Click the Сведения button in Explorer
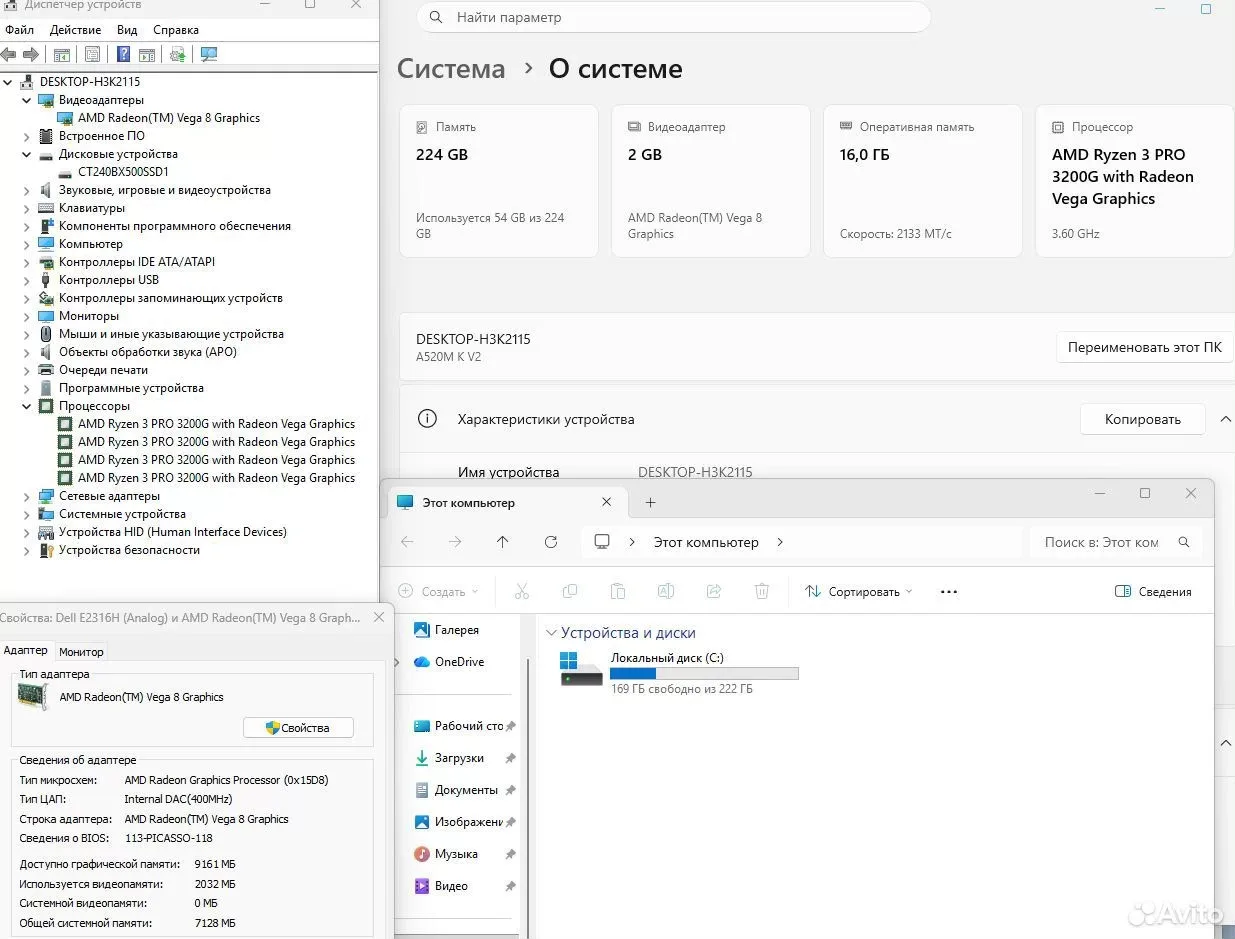Image resolution: width=1235 pixels, height=939 pixels. tap(1154, 592)
